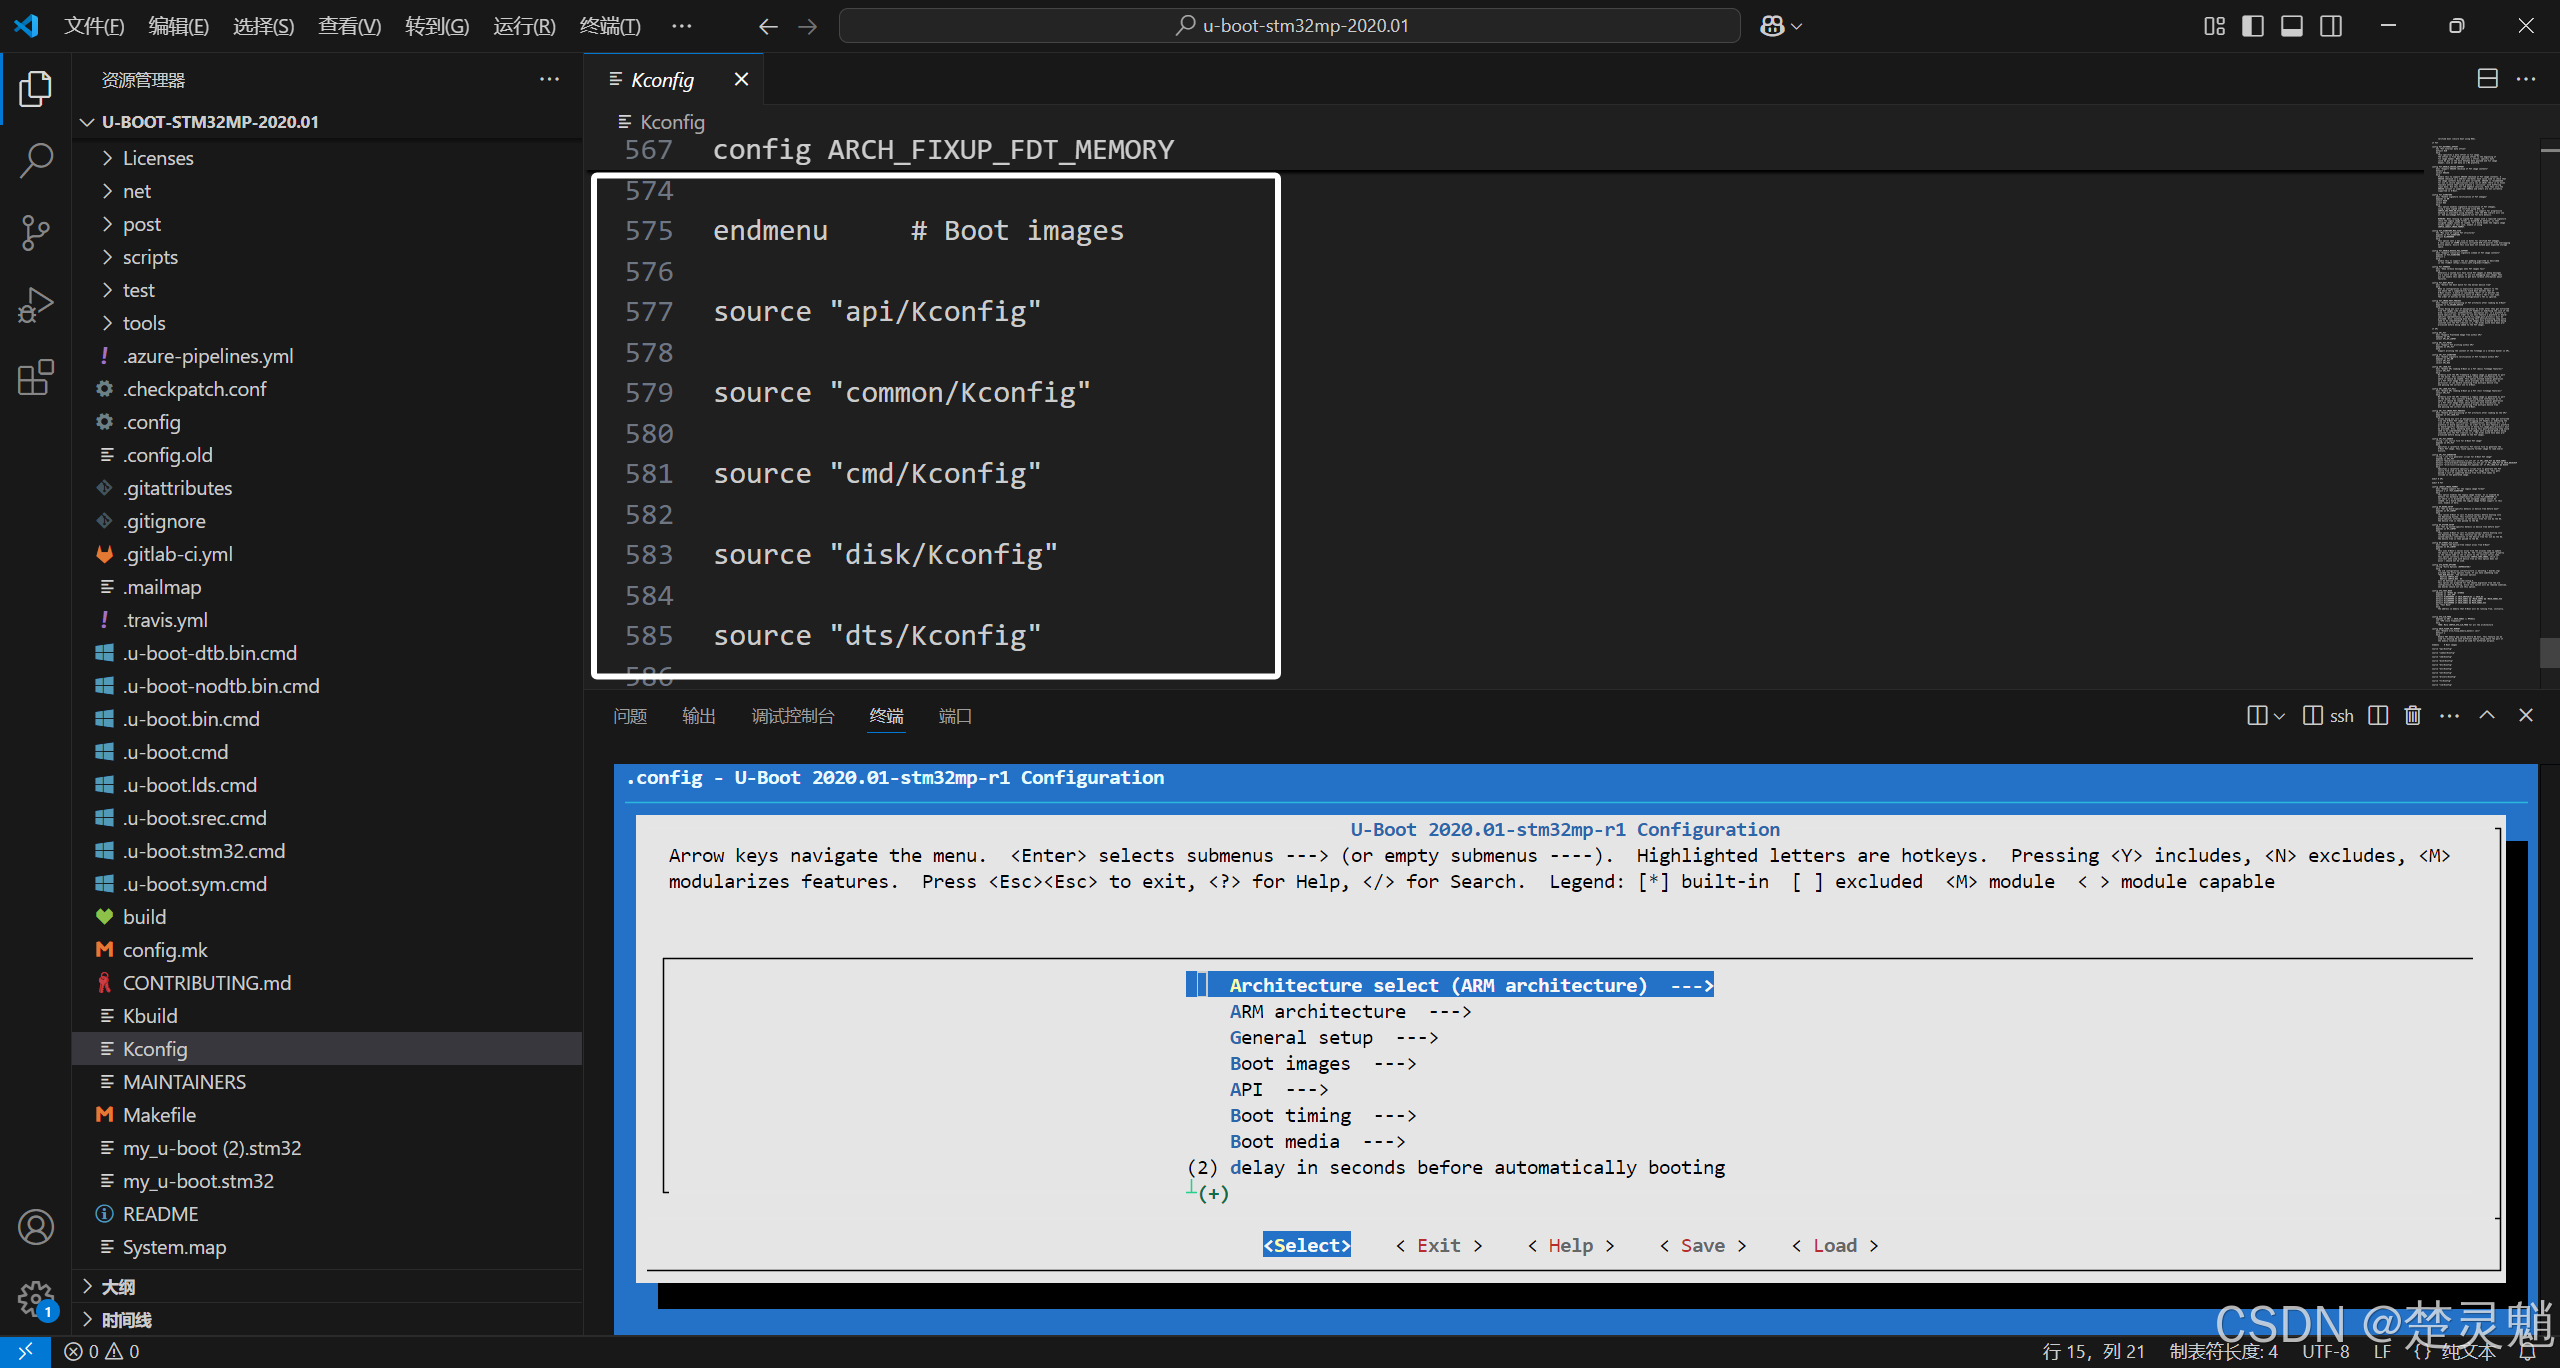This screenshot has height=1368, width=2560.
Task: Switch to the 输出 panel tab
Action: click(698, 716)
